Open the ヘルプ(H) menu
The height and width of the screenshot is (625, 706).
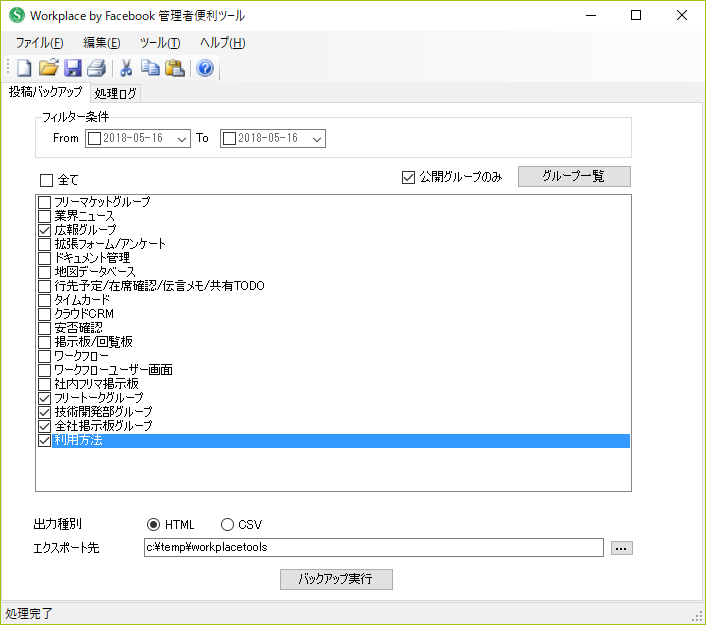tap(222, 43)
